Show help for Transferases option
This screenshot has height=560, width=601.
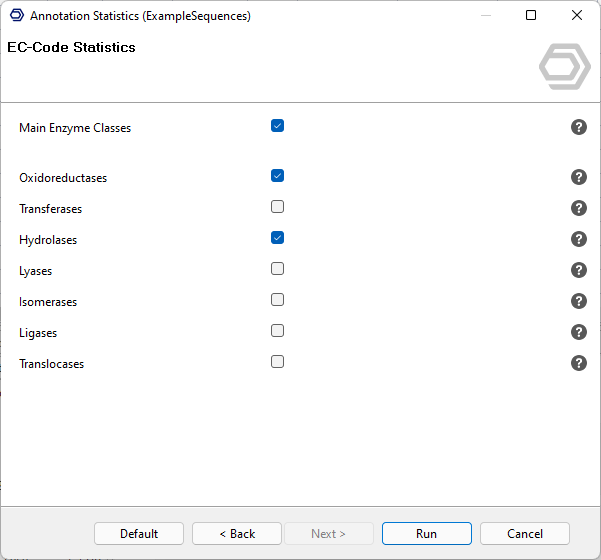[578, 208]
